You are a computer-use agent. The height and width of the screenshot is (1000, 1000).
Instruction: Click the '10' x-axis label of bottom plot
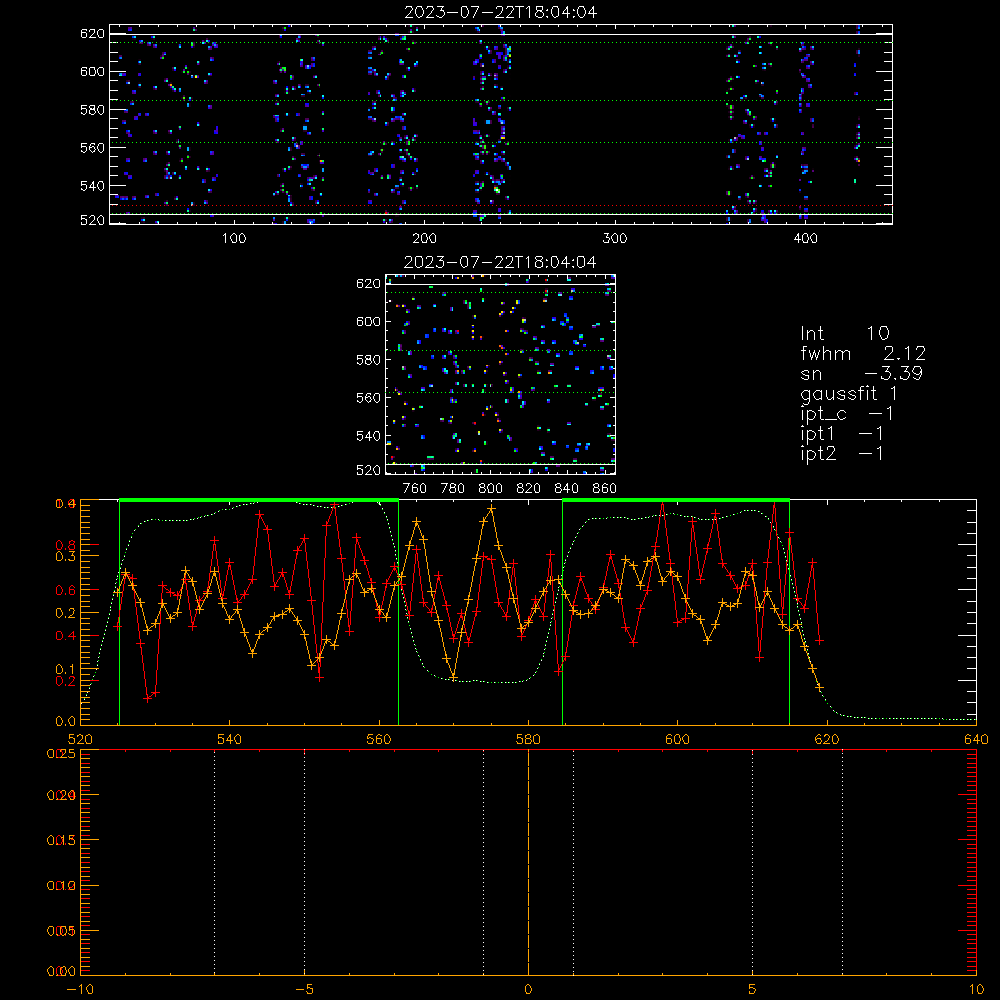(976, 989)
